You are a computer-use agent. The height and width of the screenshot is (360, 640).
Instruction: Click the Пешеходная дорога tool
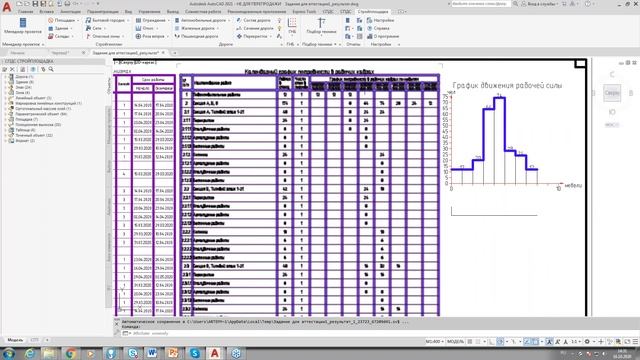tap(197, 36)
